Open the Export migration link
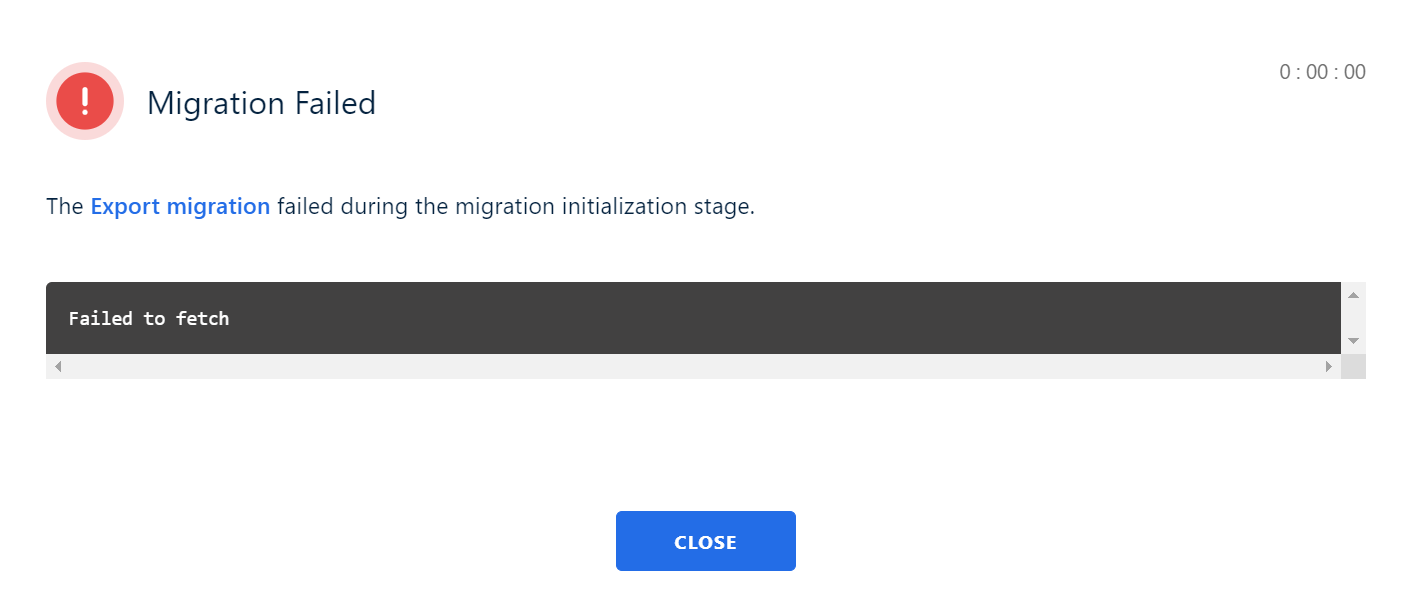The width and height of the screenshot is (1411, 613). (180, 207)
